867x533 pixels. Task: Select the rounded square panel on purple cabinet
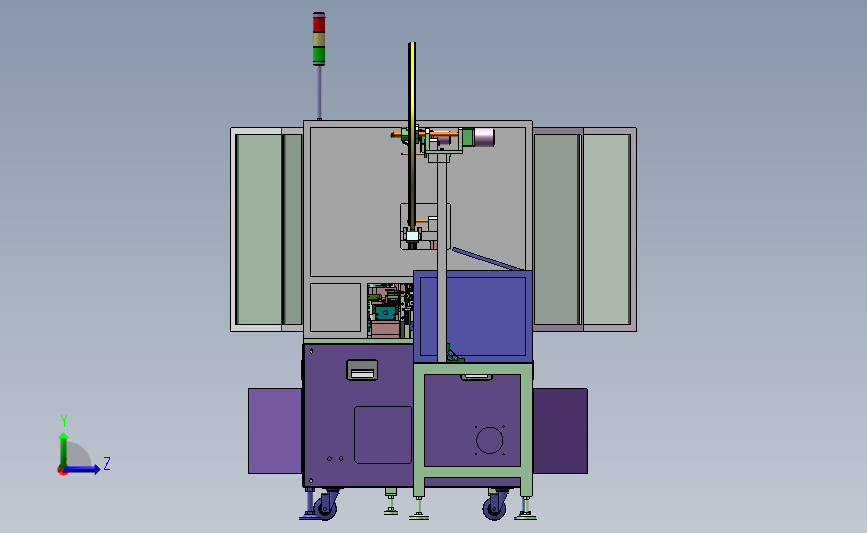[383, 435]
